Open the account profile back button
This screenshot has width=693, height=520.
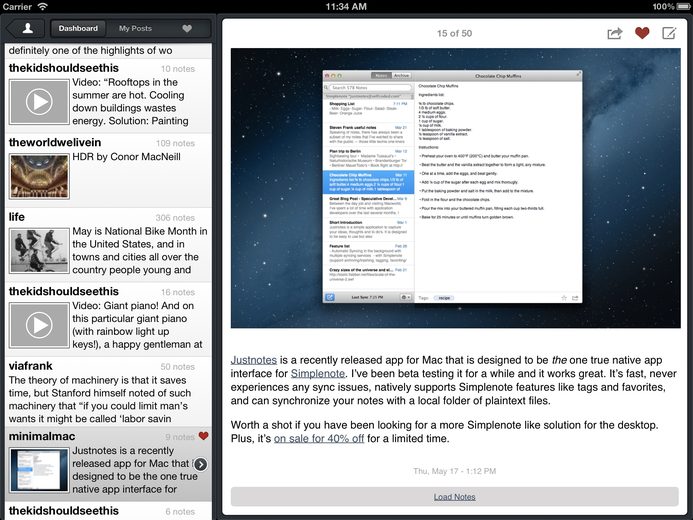[26, 29]
